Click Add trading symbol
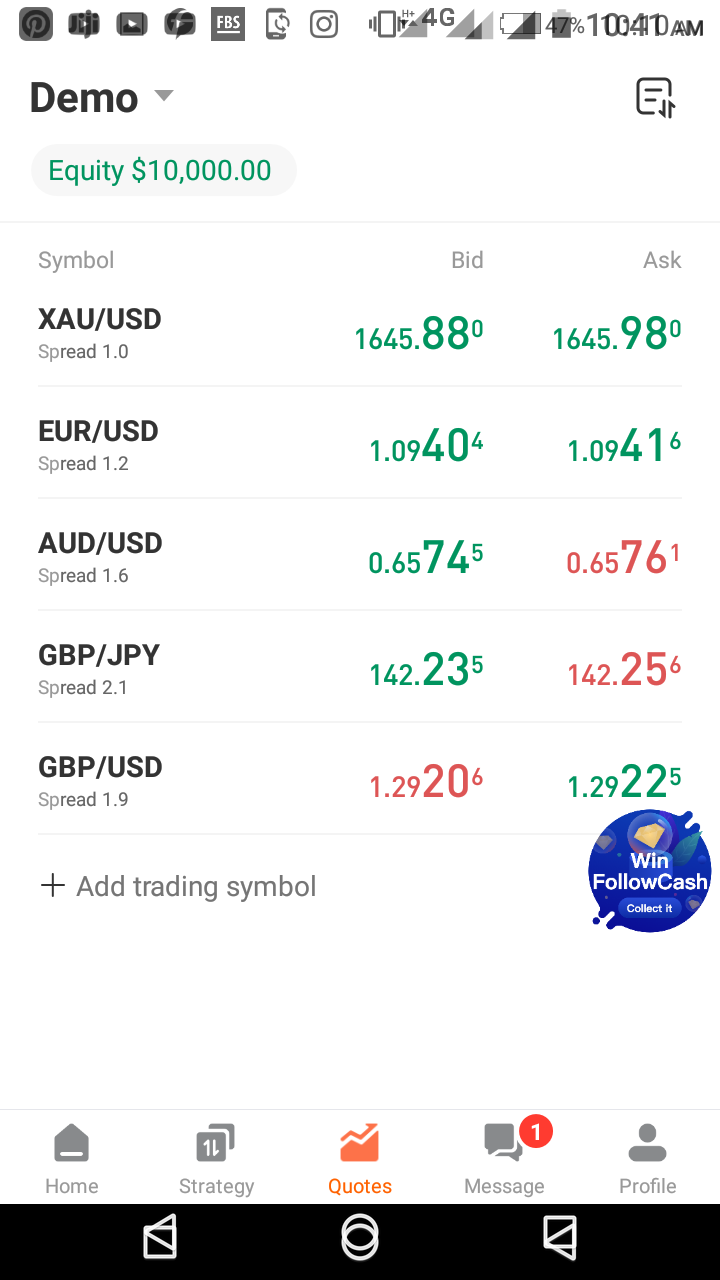This screenshot has width=720, height=1280. pos(196,886)
